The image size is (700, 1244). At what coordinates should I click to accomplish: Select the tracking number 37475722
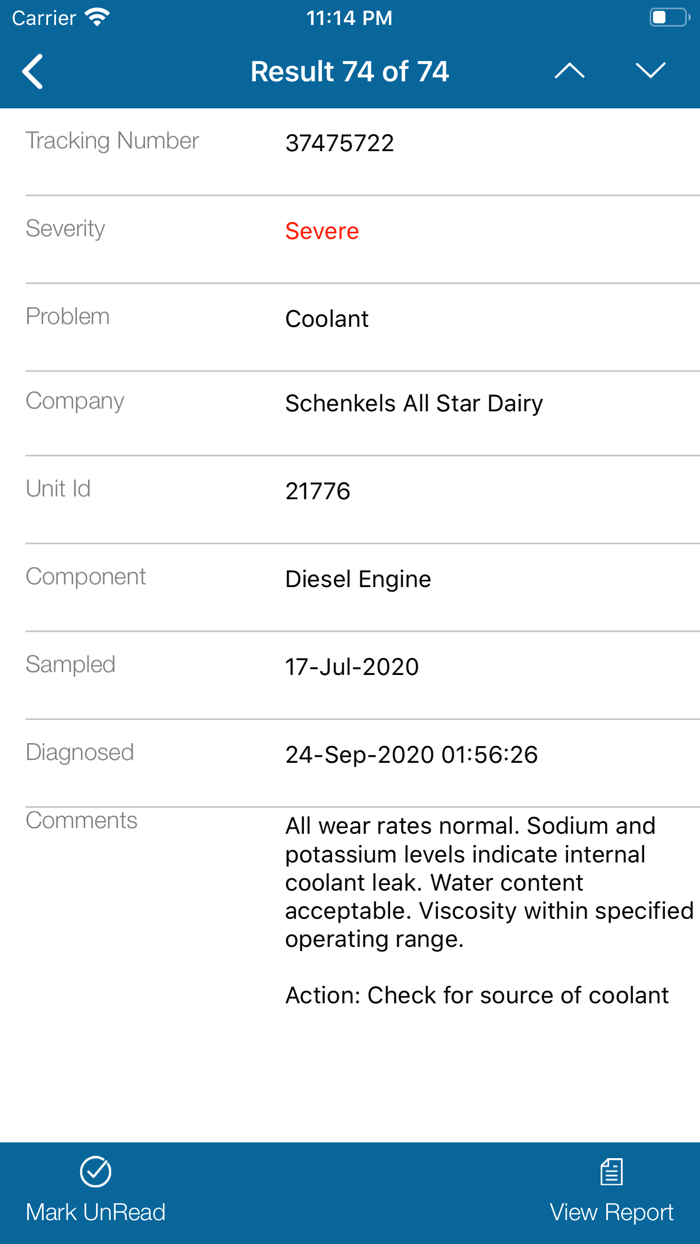click(x=339, y=143)
